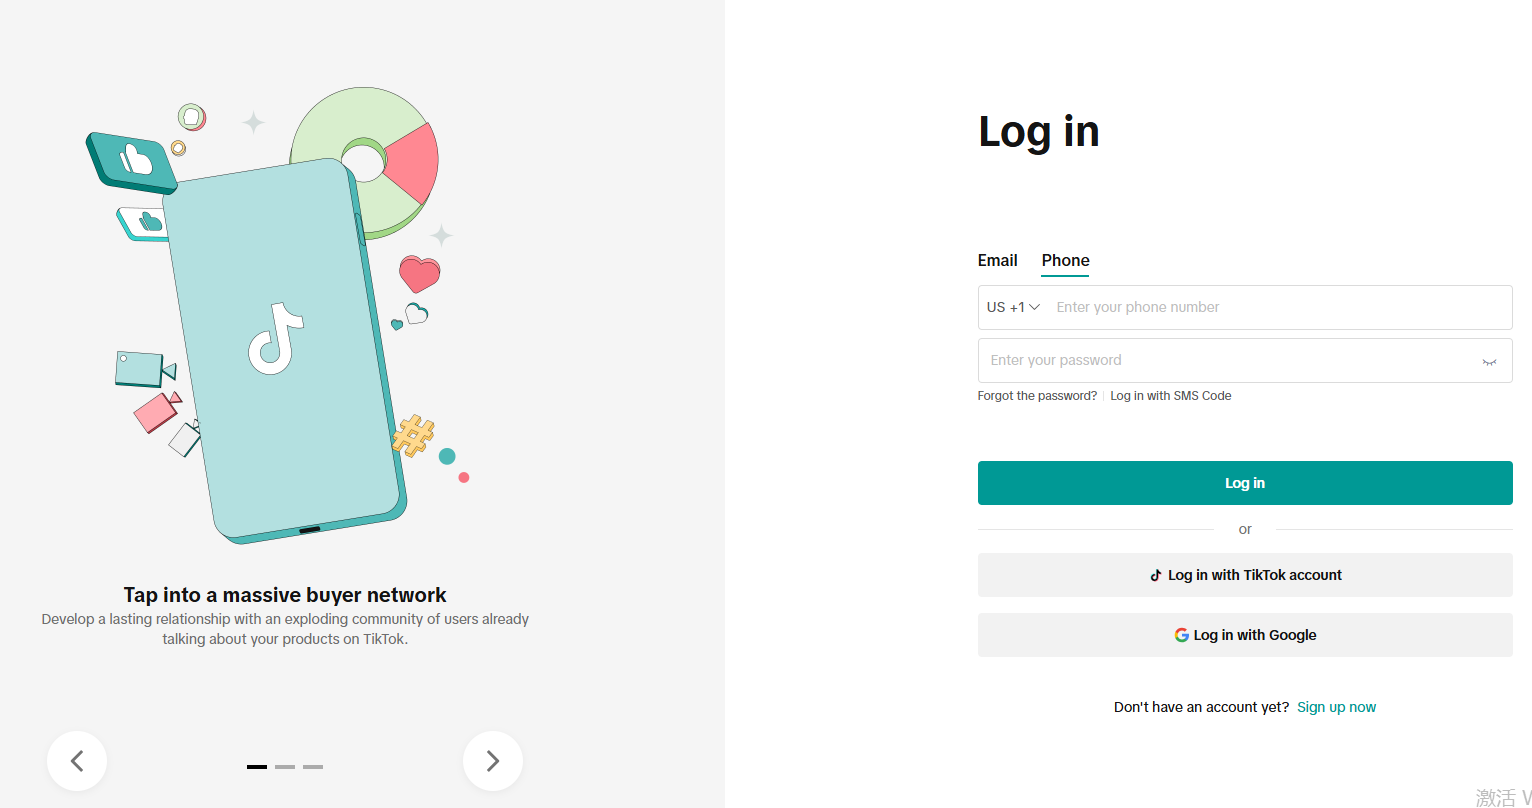This screenshot has height=808, width=1532.
Task: Open the Sign up now link
Action: (1336, 707)
